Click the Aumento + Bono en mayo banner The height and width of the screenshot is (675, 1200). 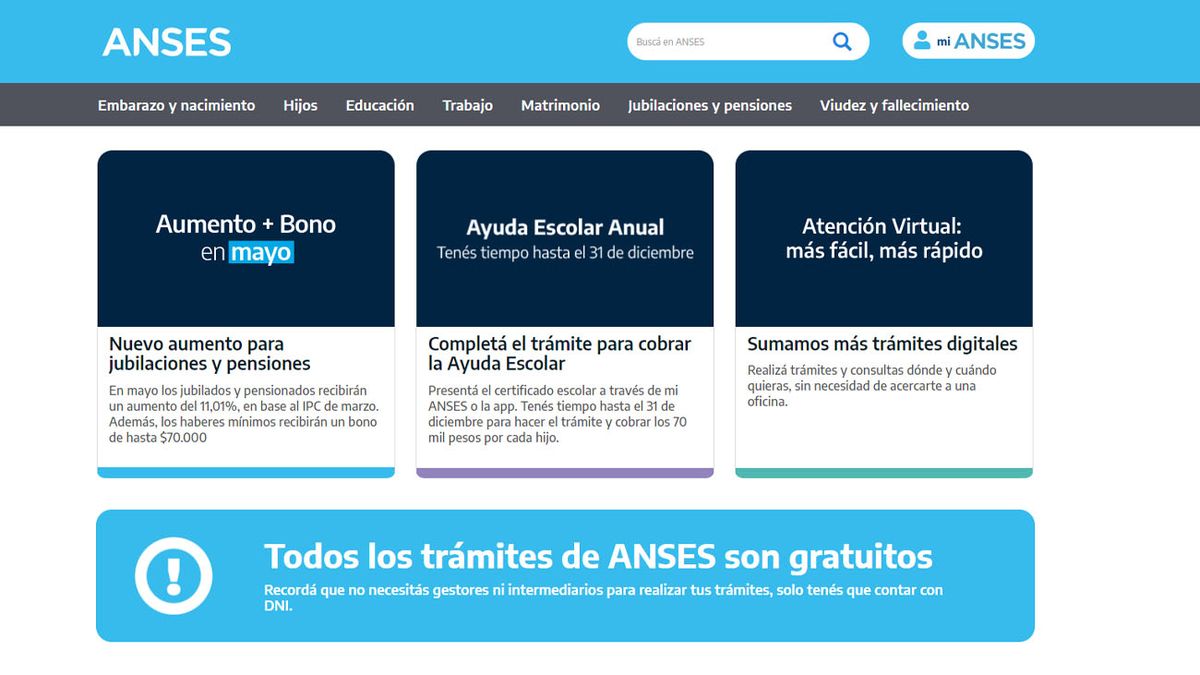245,238
